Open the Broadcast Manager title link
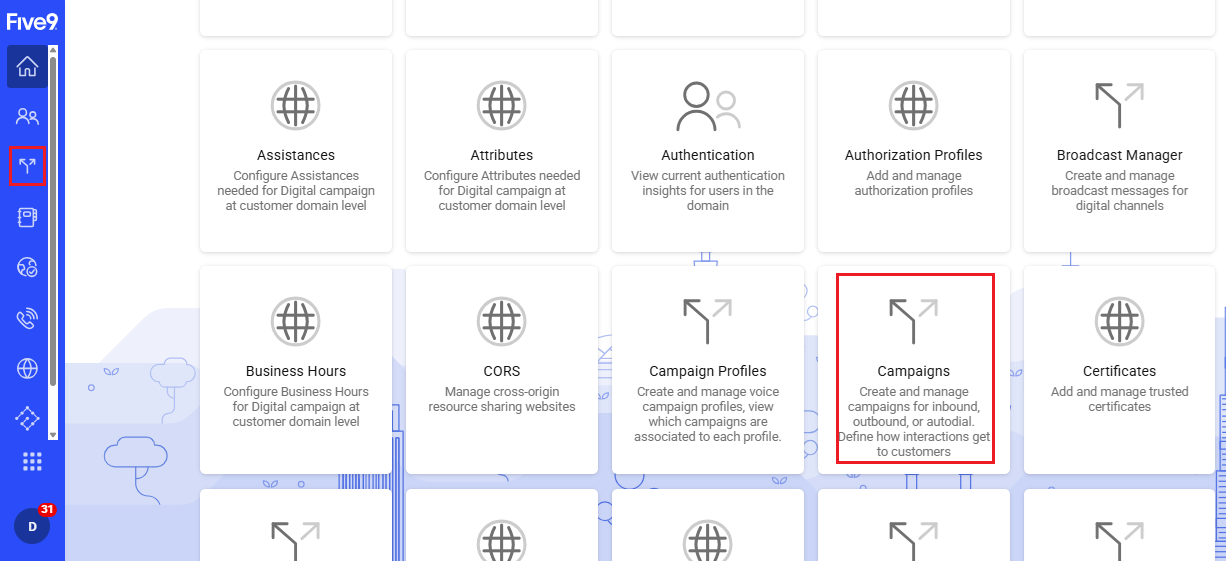This screenshot has width=1226, height=561. point(1119,155)
